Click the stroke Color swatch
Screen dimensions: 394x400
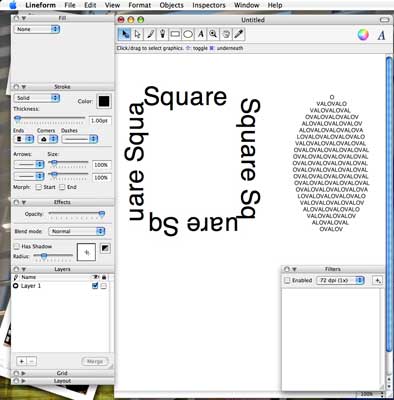104,101
